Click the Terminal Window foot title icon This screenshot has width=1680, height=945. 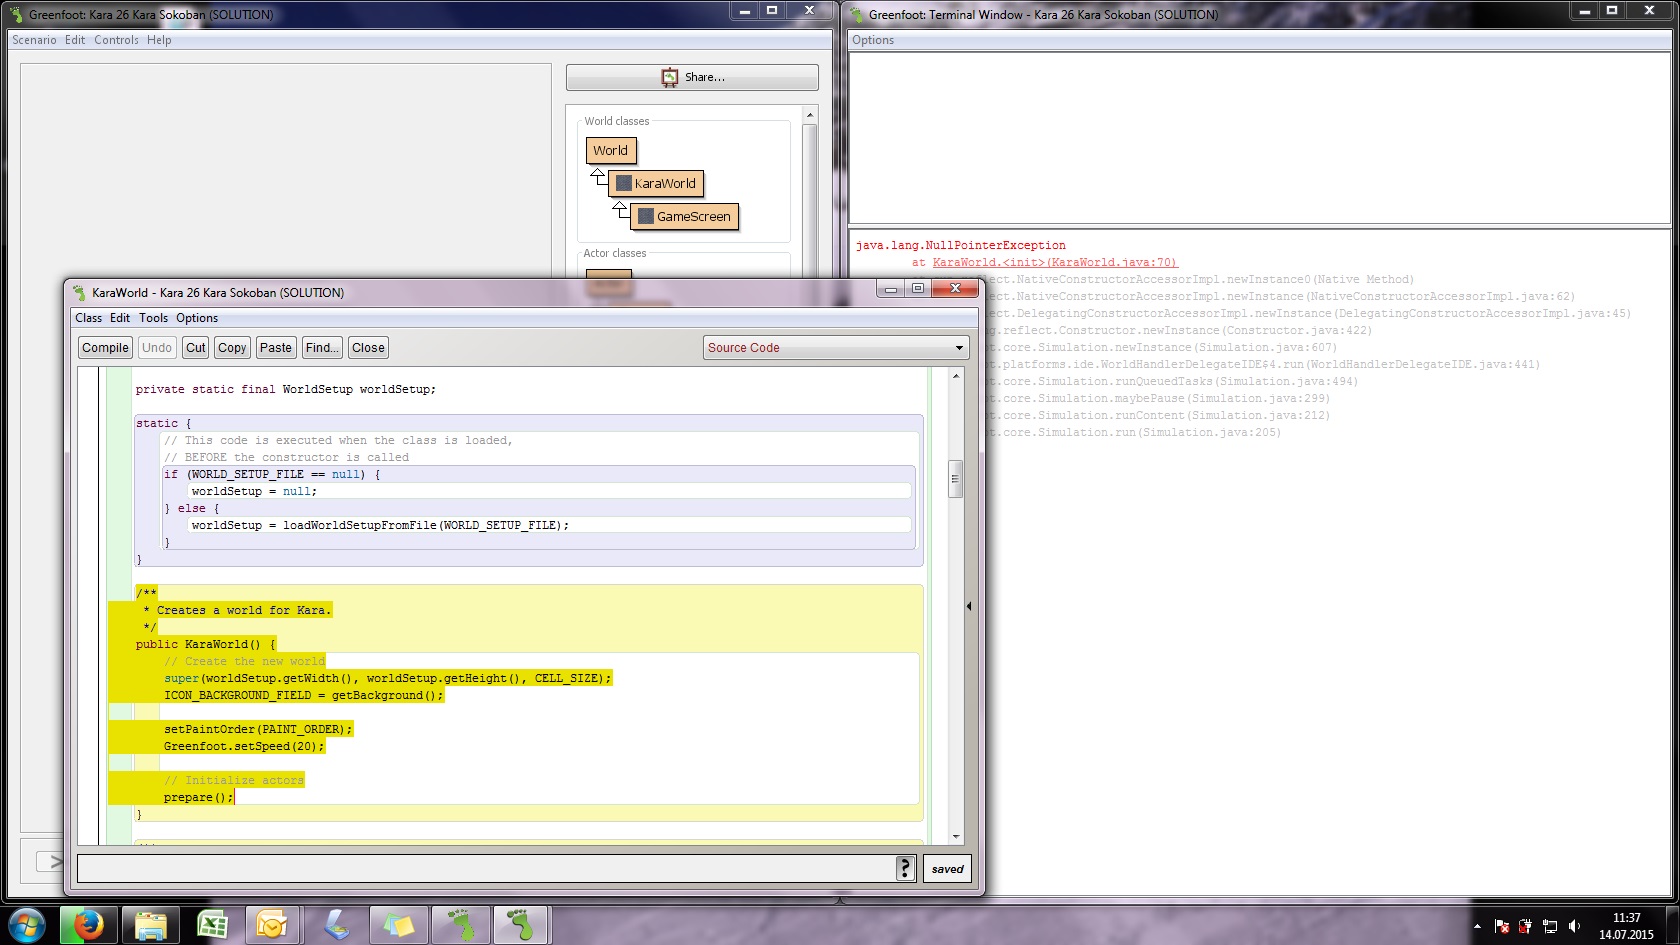coord(856,14)
